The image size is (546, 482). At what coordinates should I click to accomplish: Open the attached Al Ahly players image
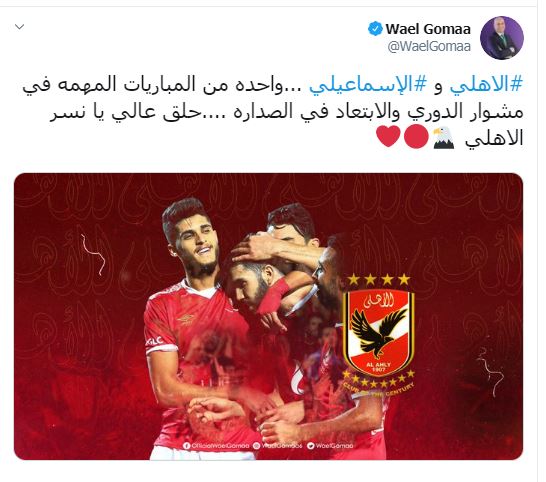[x=268, y=316]
